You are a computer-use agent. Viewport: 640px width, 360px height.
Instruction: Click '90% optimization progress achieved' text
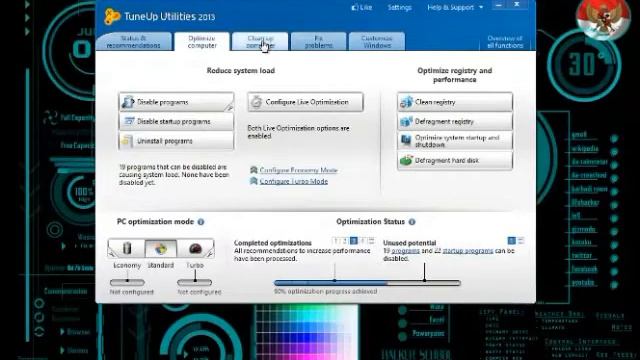pyautogui.click(x=325, y=292)
